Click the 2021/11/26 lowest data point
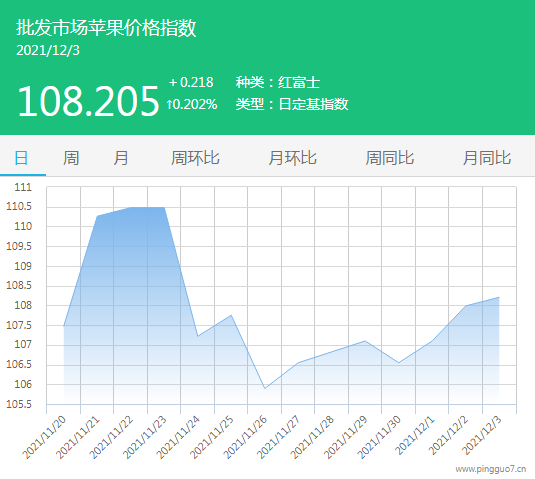The image size is (535, 479). 265,388
